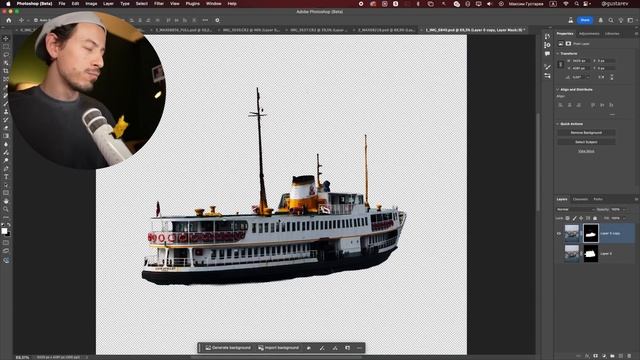
Task: Collapse the Align and Distribute section
Action: point(558,89)
